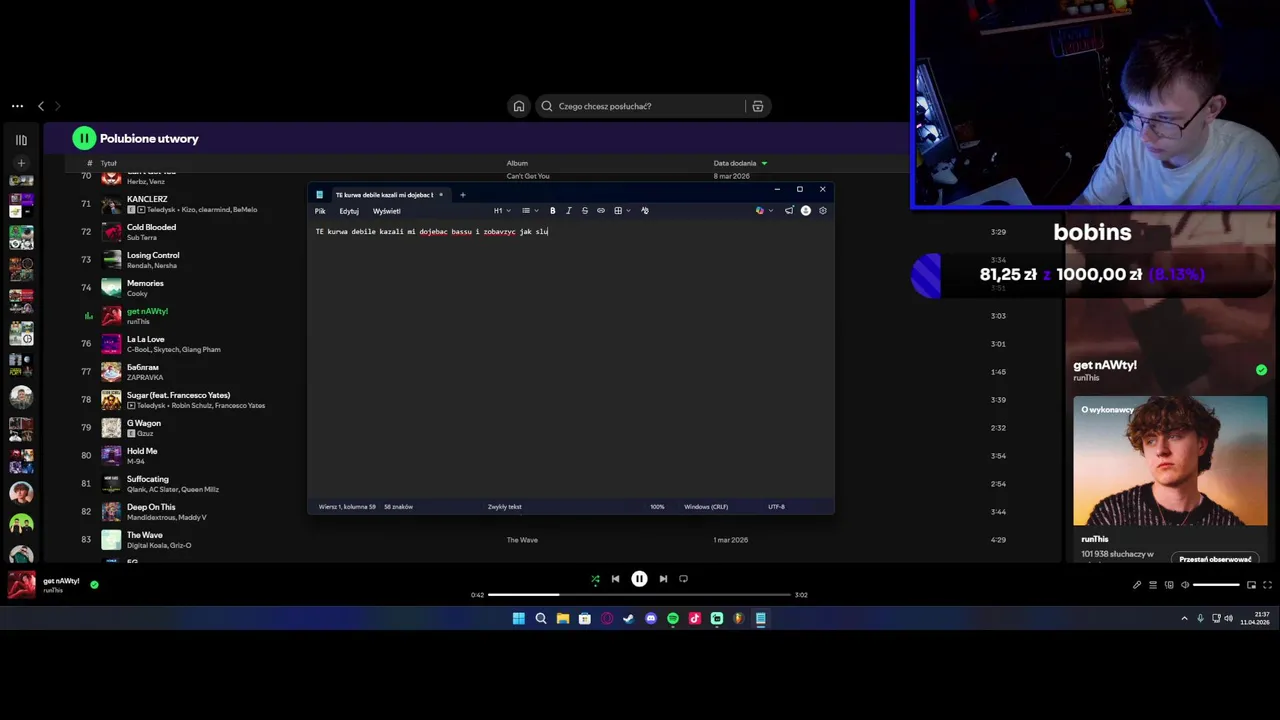
Task: Toggle italic formatting in Notepad
Action: pyautogui.click(x=568, y=211)
